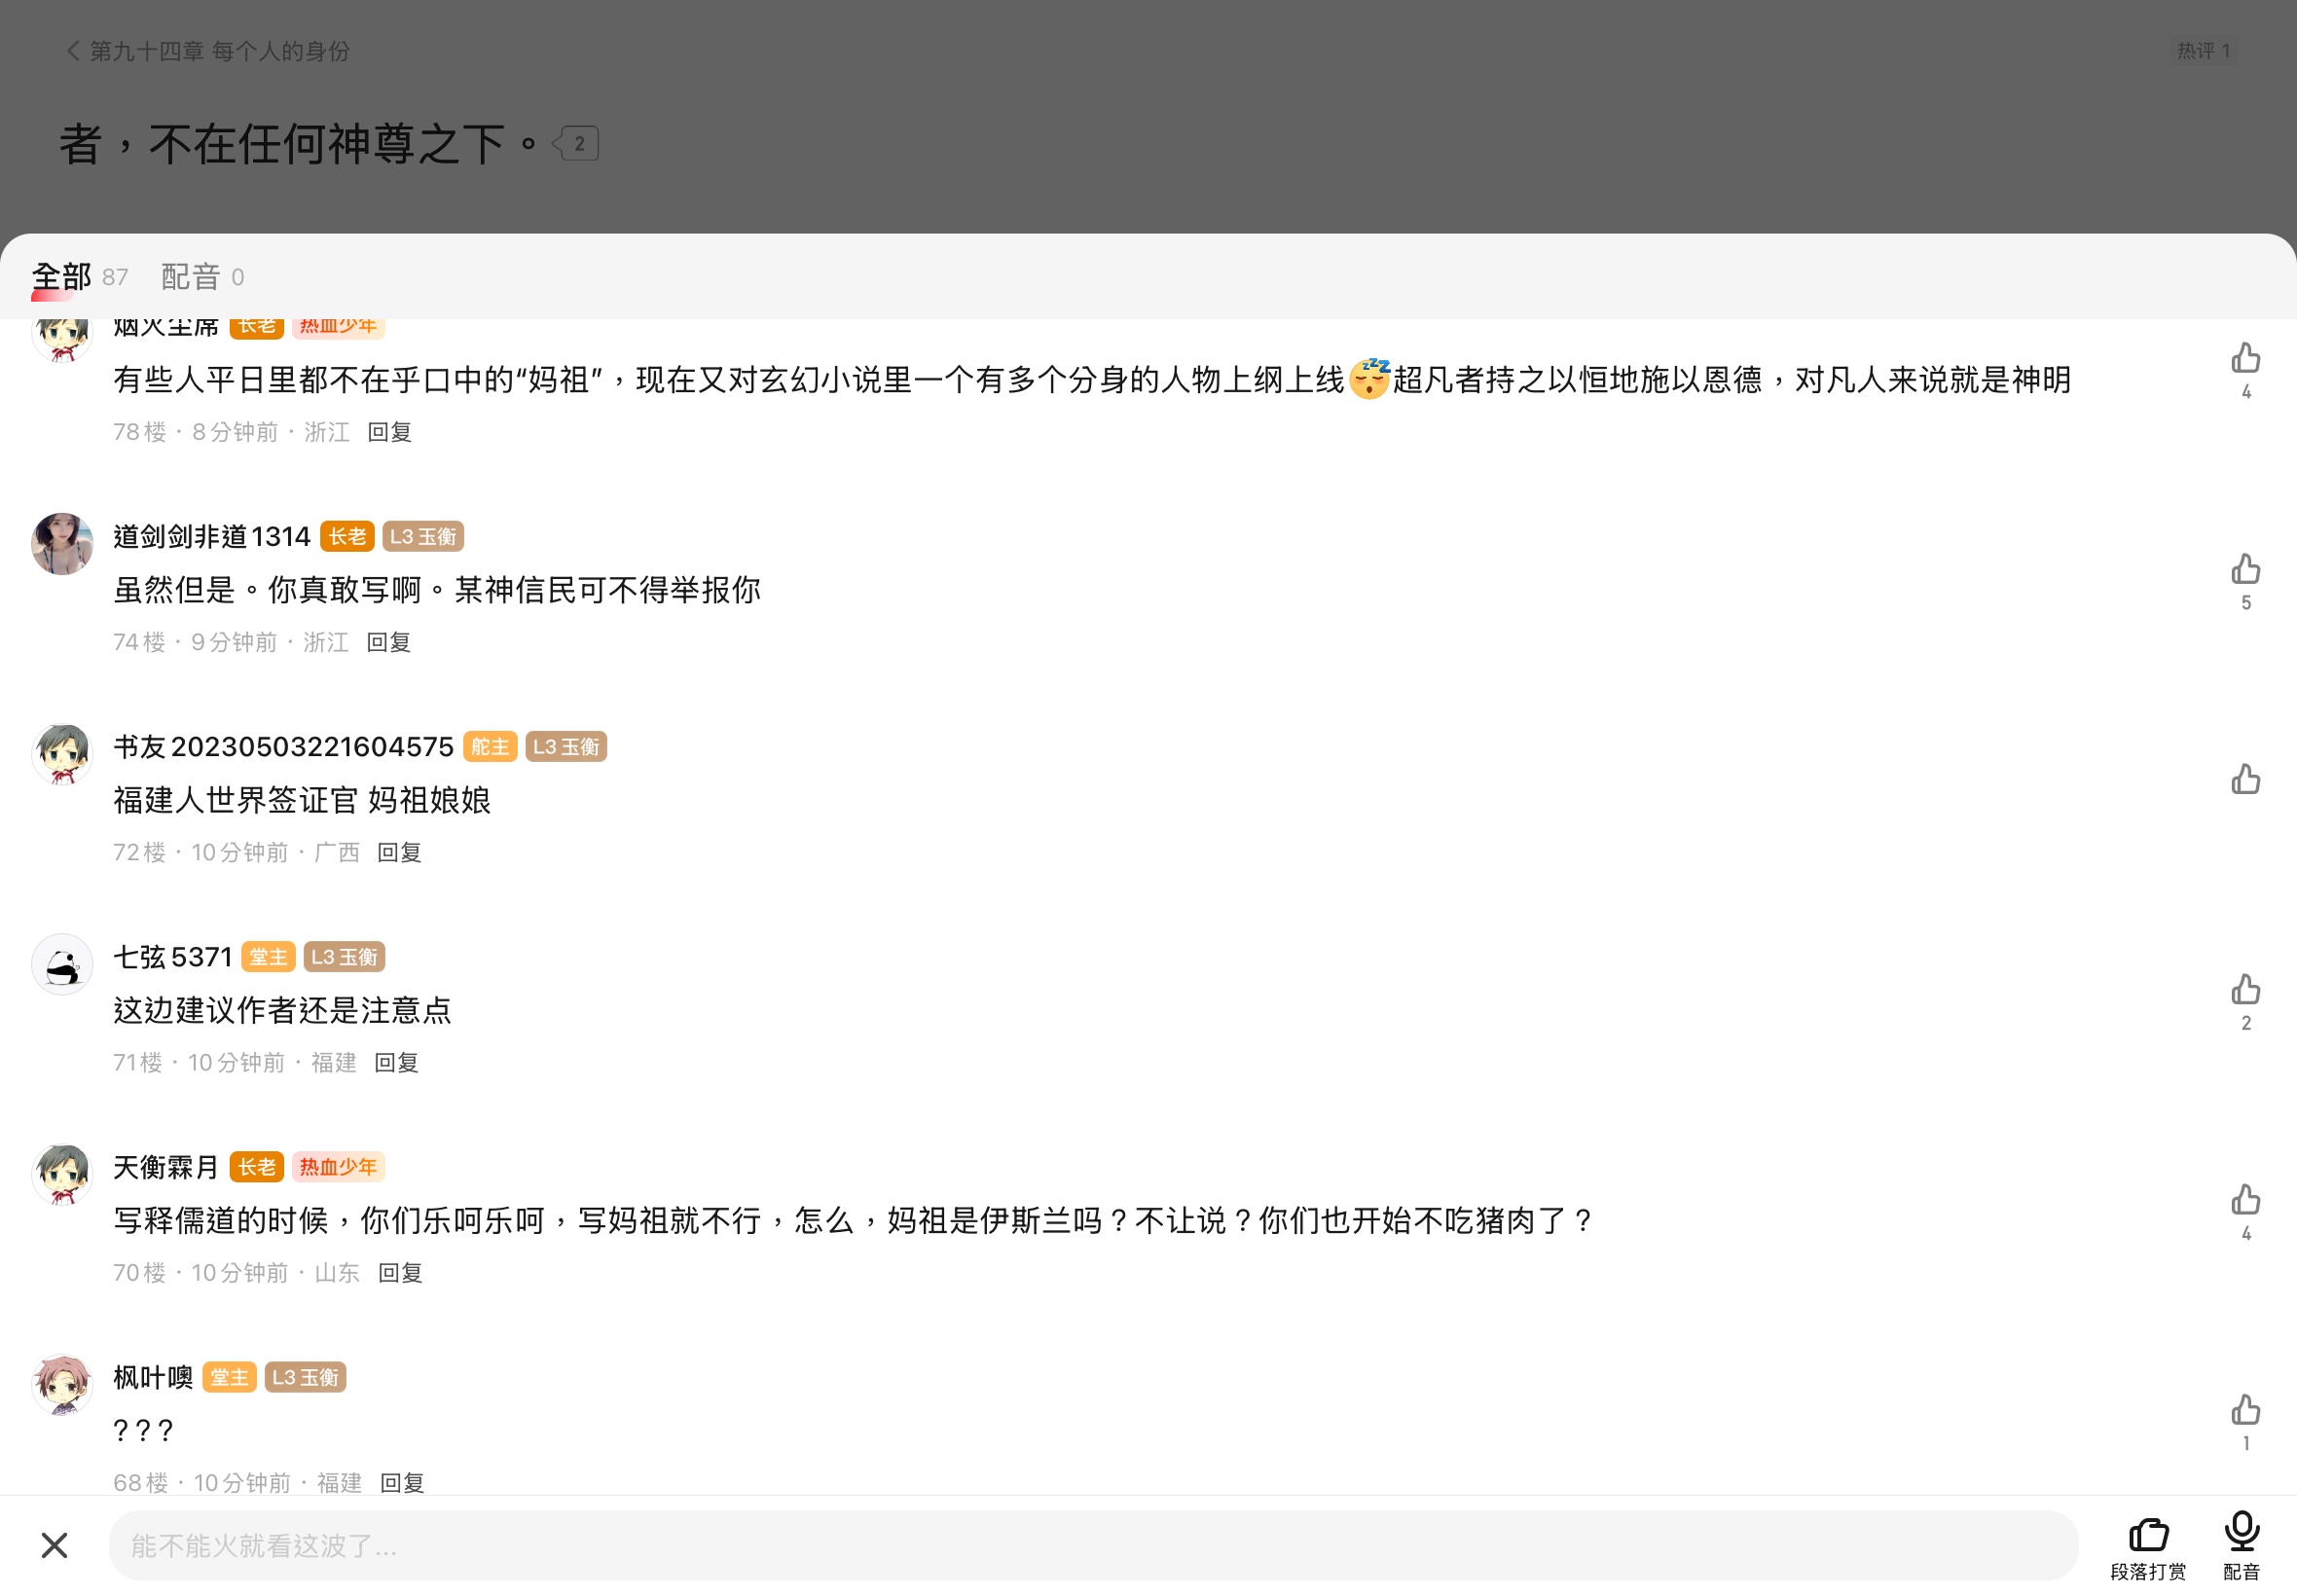Image resolution: width=2297 pixels, height=1596 pixels.
Task: Tap paragraph text 者，不在任何神尊之下
Action: click(x=300, y=144)
